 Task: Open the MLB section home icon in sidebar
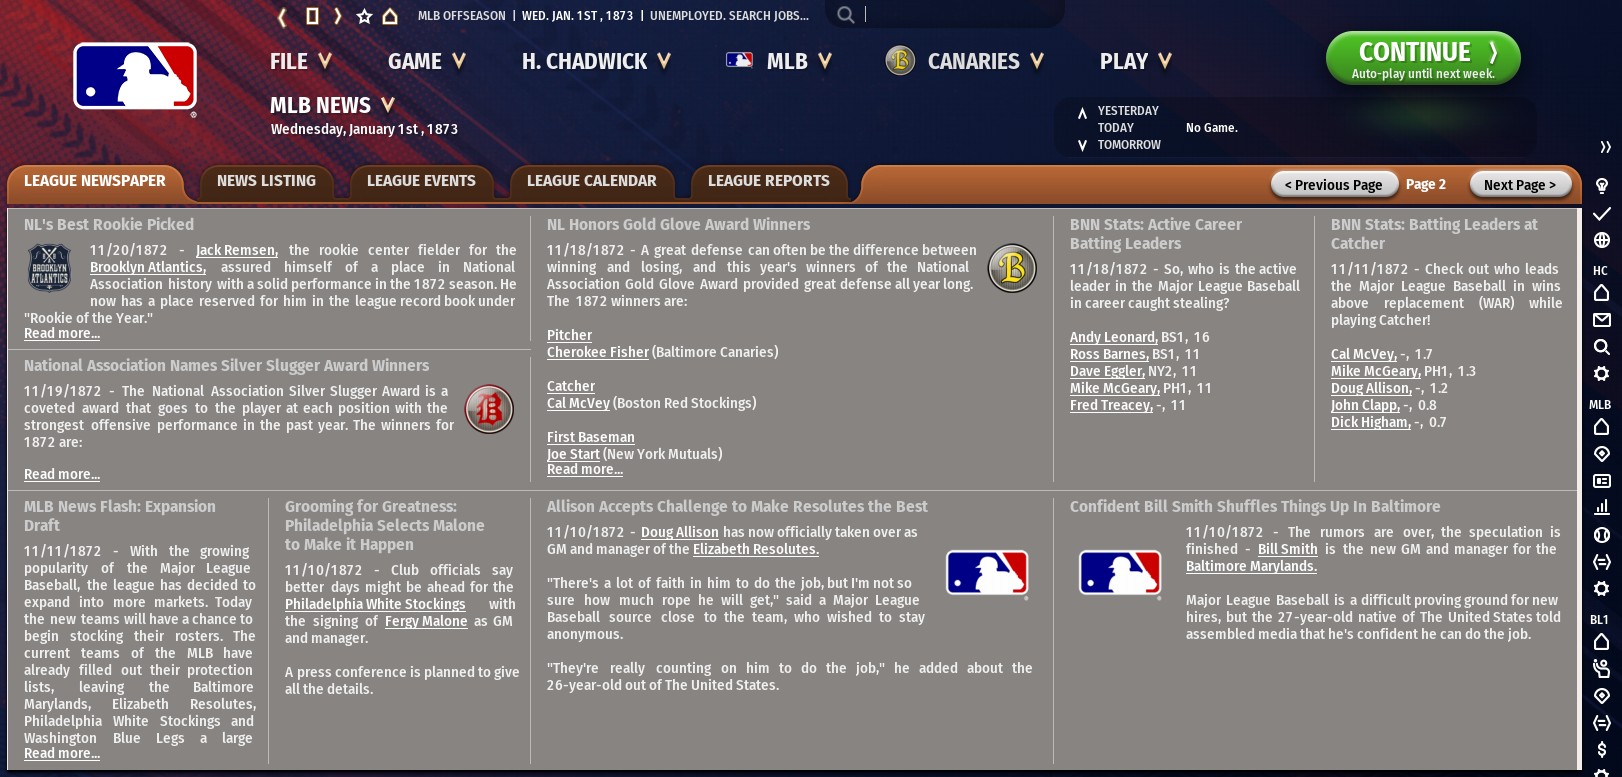pyautogui.click(x=1601, y=427)
